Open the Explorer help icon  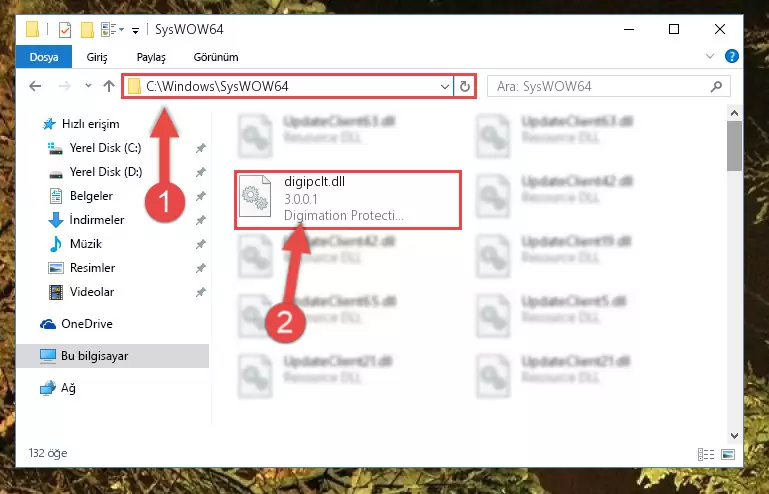[732, 56]
